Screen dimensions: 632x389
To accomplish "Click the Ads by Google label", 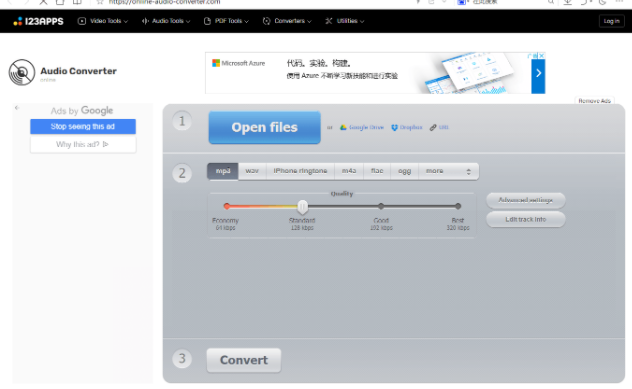I will (x=82, y=111).
